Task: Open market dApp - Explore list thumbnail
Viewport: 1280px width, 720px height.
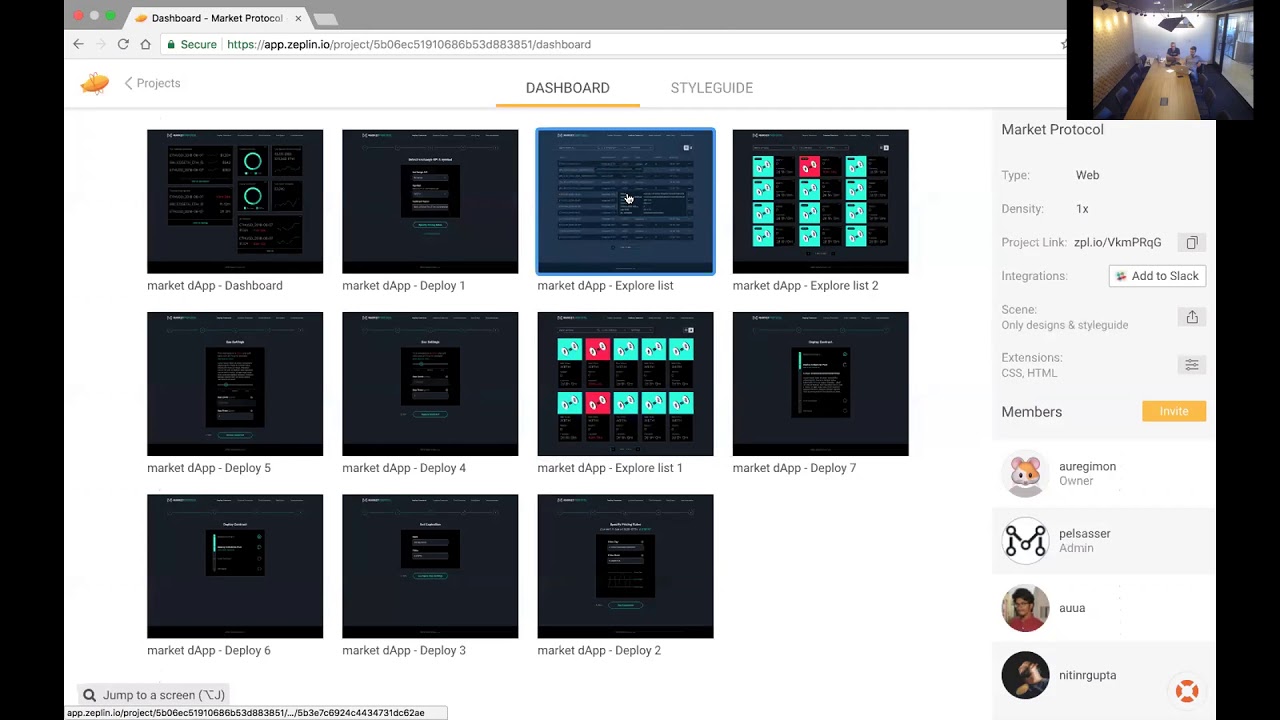Action: (x=626, y=201)
